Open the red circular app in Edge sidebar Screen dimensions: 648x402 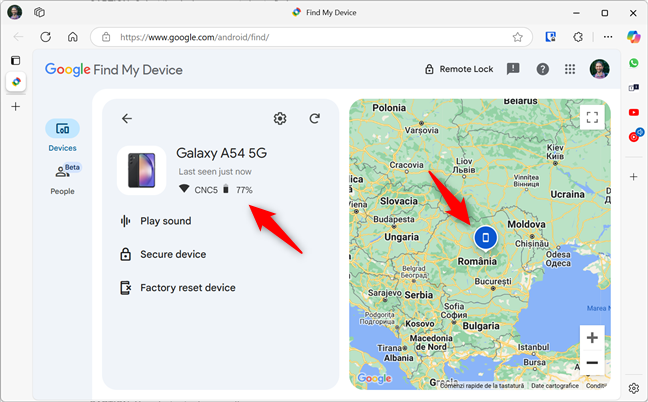click(x=634, y=136)
